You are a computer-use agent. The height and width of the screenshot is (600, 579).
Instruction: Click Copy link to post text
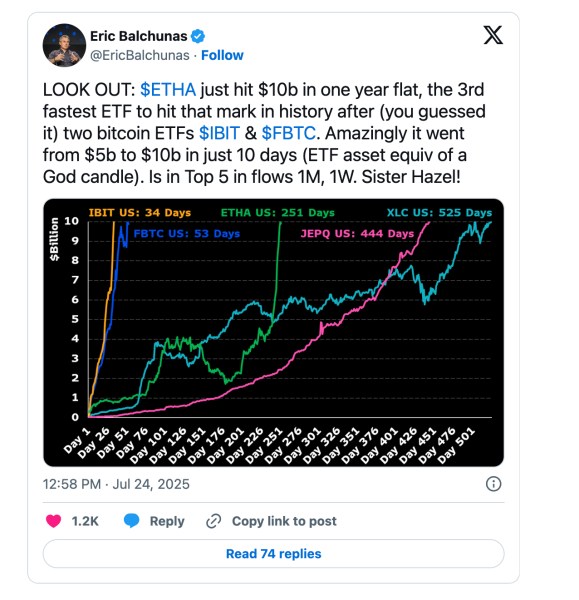click(284, 521)
